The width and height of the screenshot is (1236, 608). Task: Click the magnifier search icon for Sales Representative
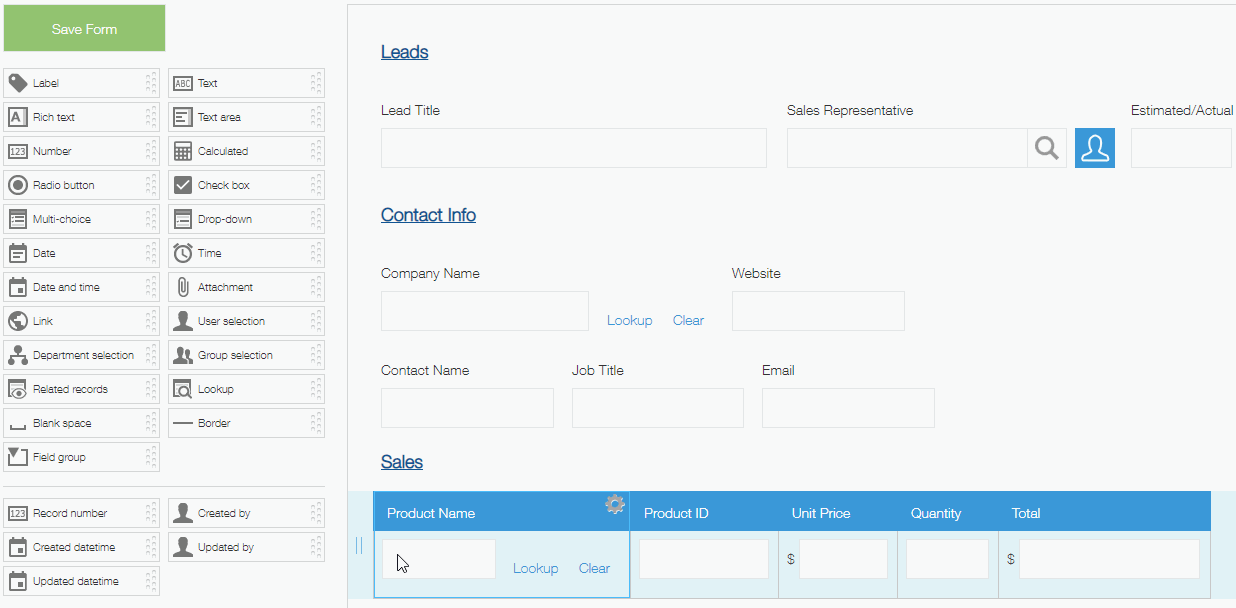1046,148
